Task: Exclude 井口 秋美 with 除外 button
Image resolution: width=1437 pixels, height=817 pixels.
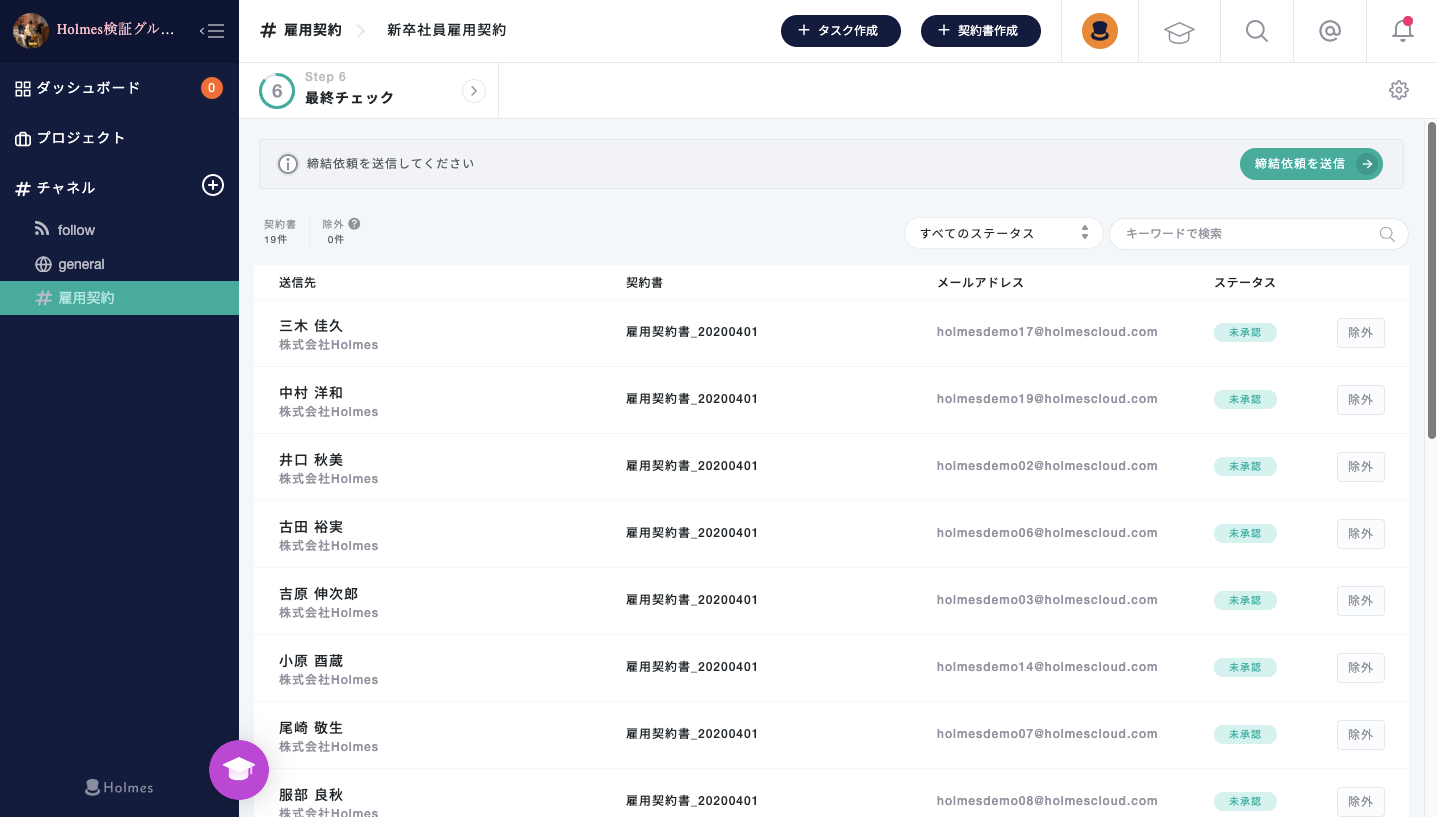Action: click(x=1360, y=467)
